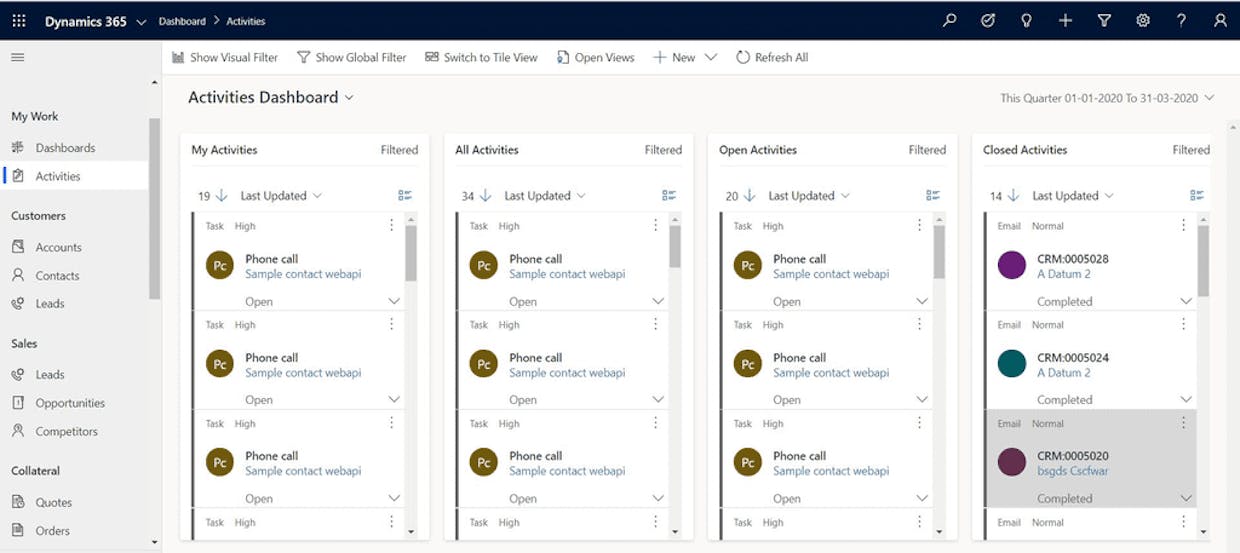This screenshot has width=1240, height=553.
Task: Open the A Datum 2 link for CRM:0005028
Action: coord(1064,274)
